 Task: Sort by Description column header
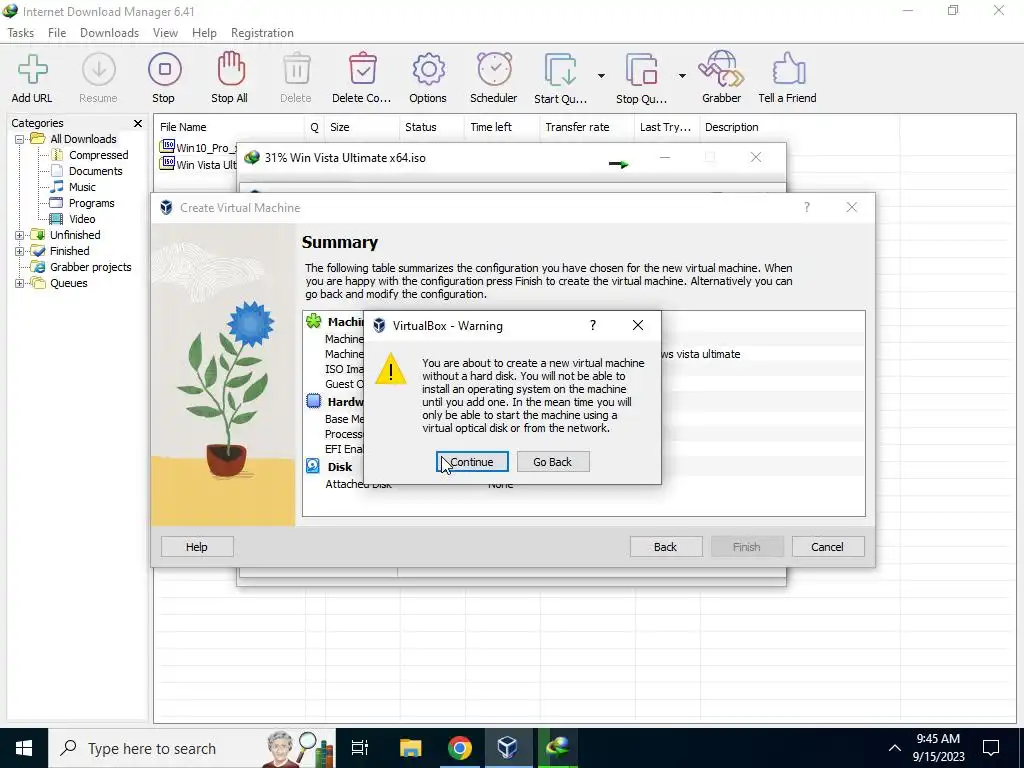[x=799, y=127]
